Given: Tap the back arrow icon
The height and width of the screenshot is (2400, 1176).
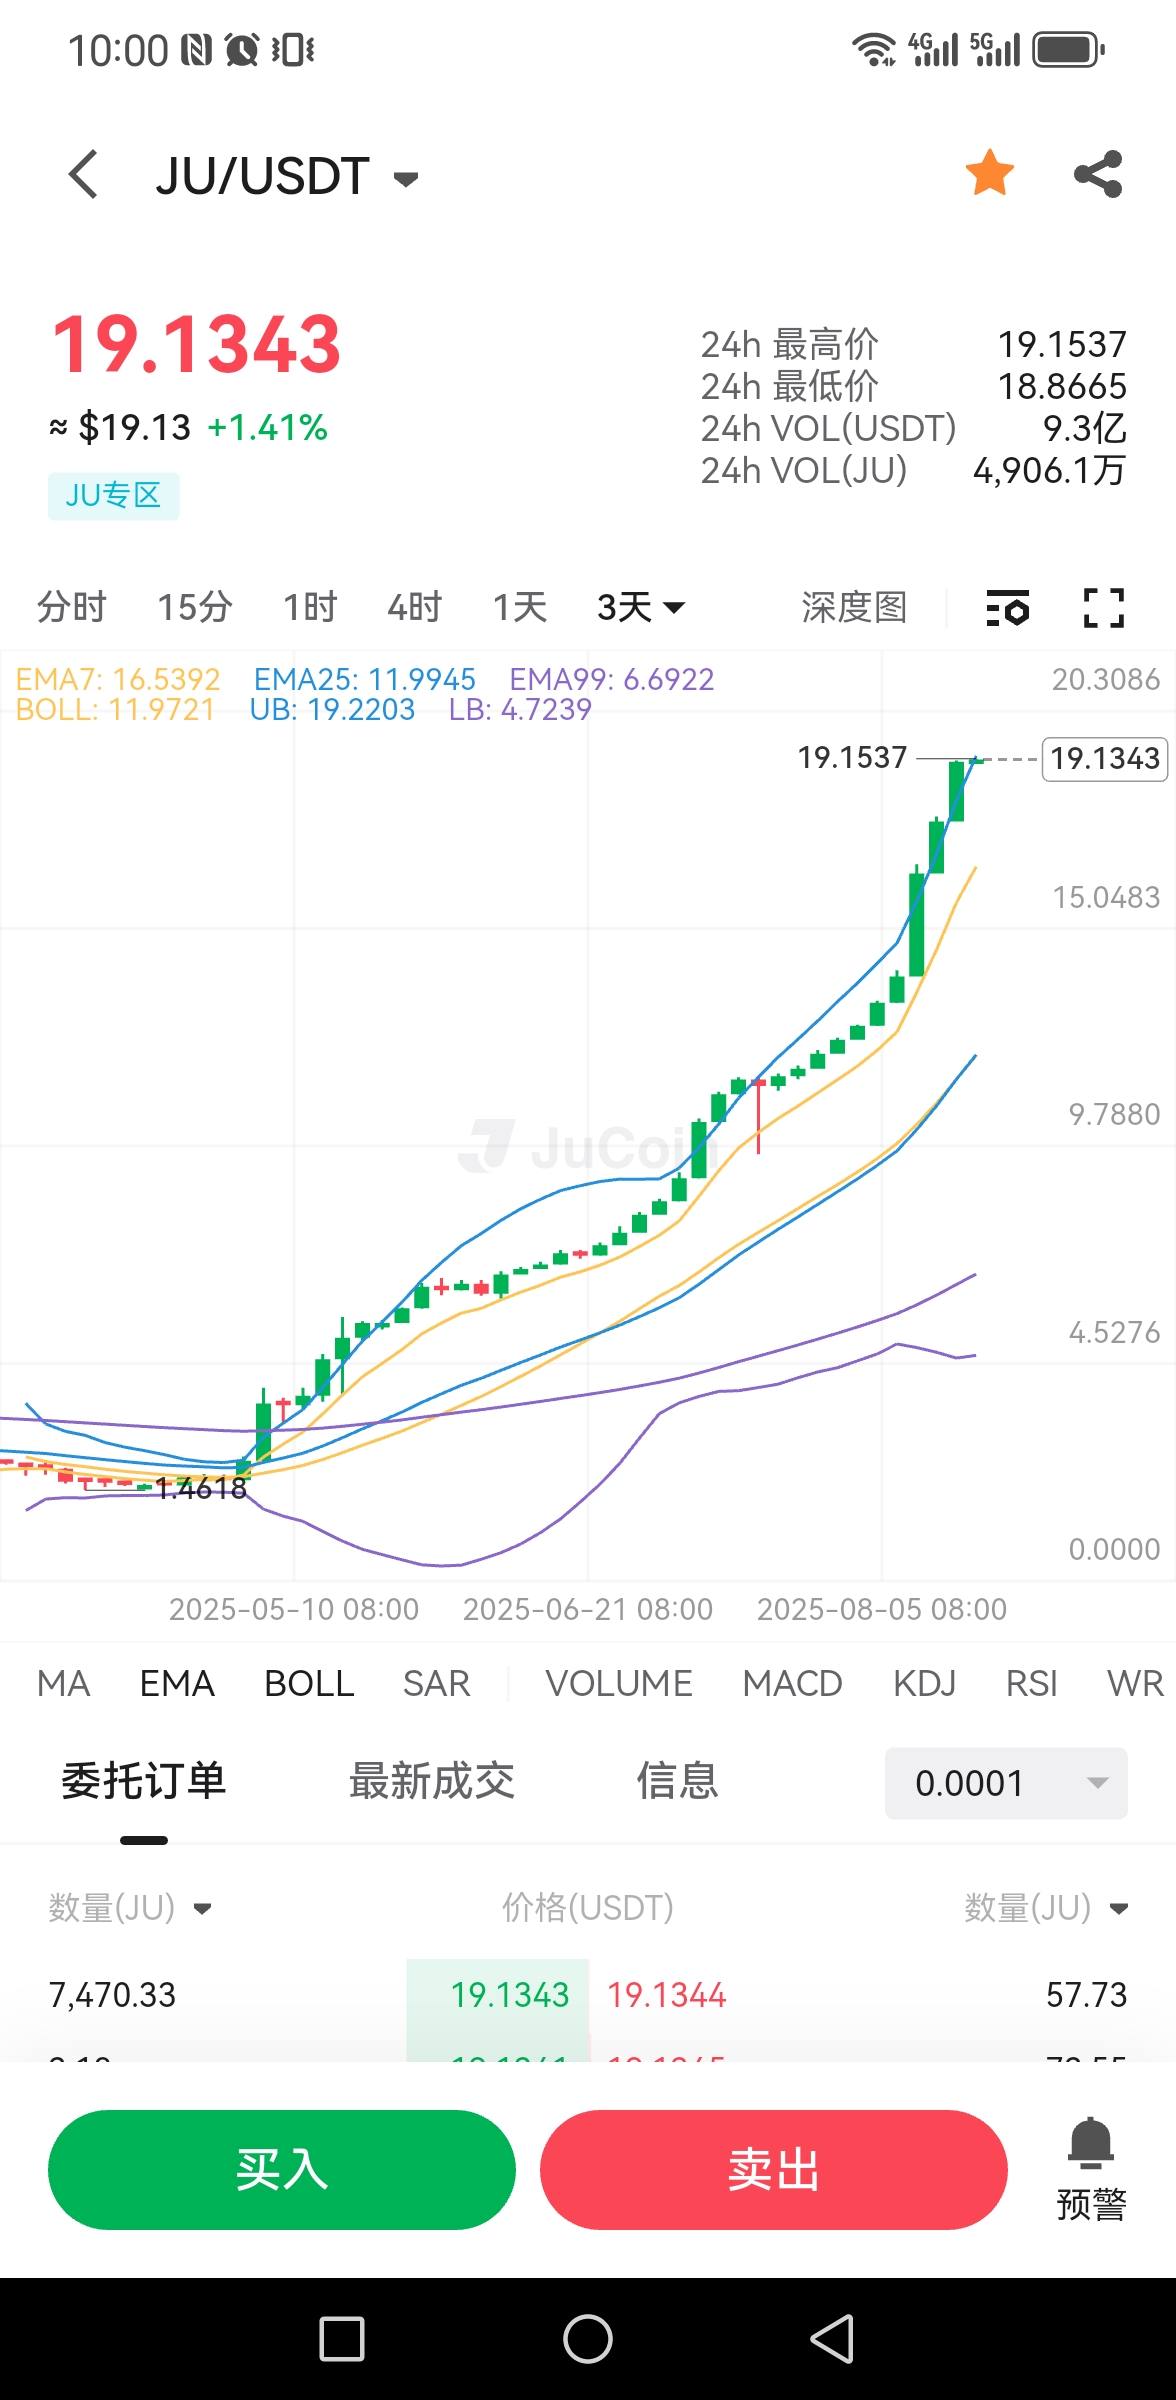Looking at the screenshot, I should 84,175.
